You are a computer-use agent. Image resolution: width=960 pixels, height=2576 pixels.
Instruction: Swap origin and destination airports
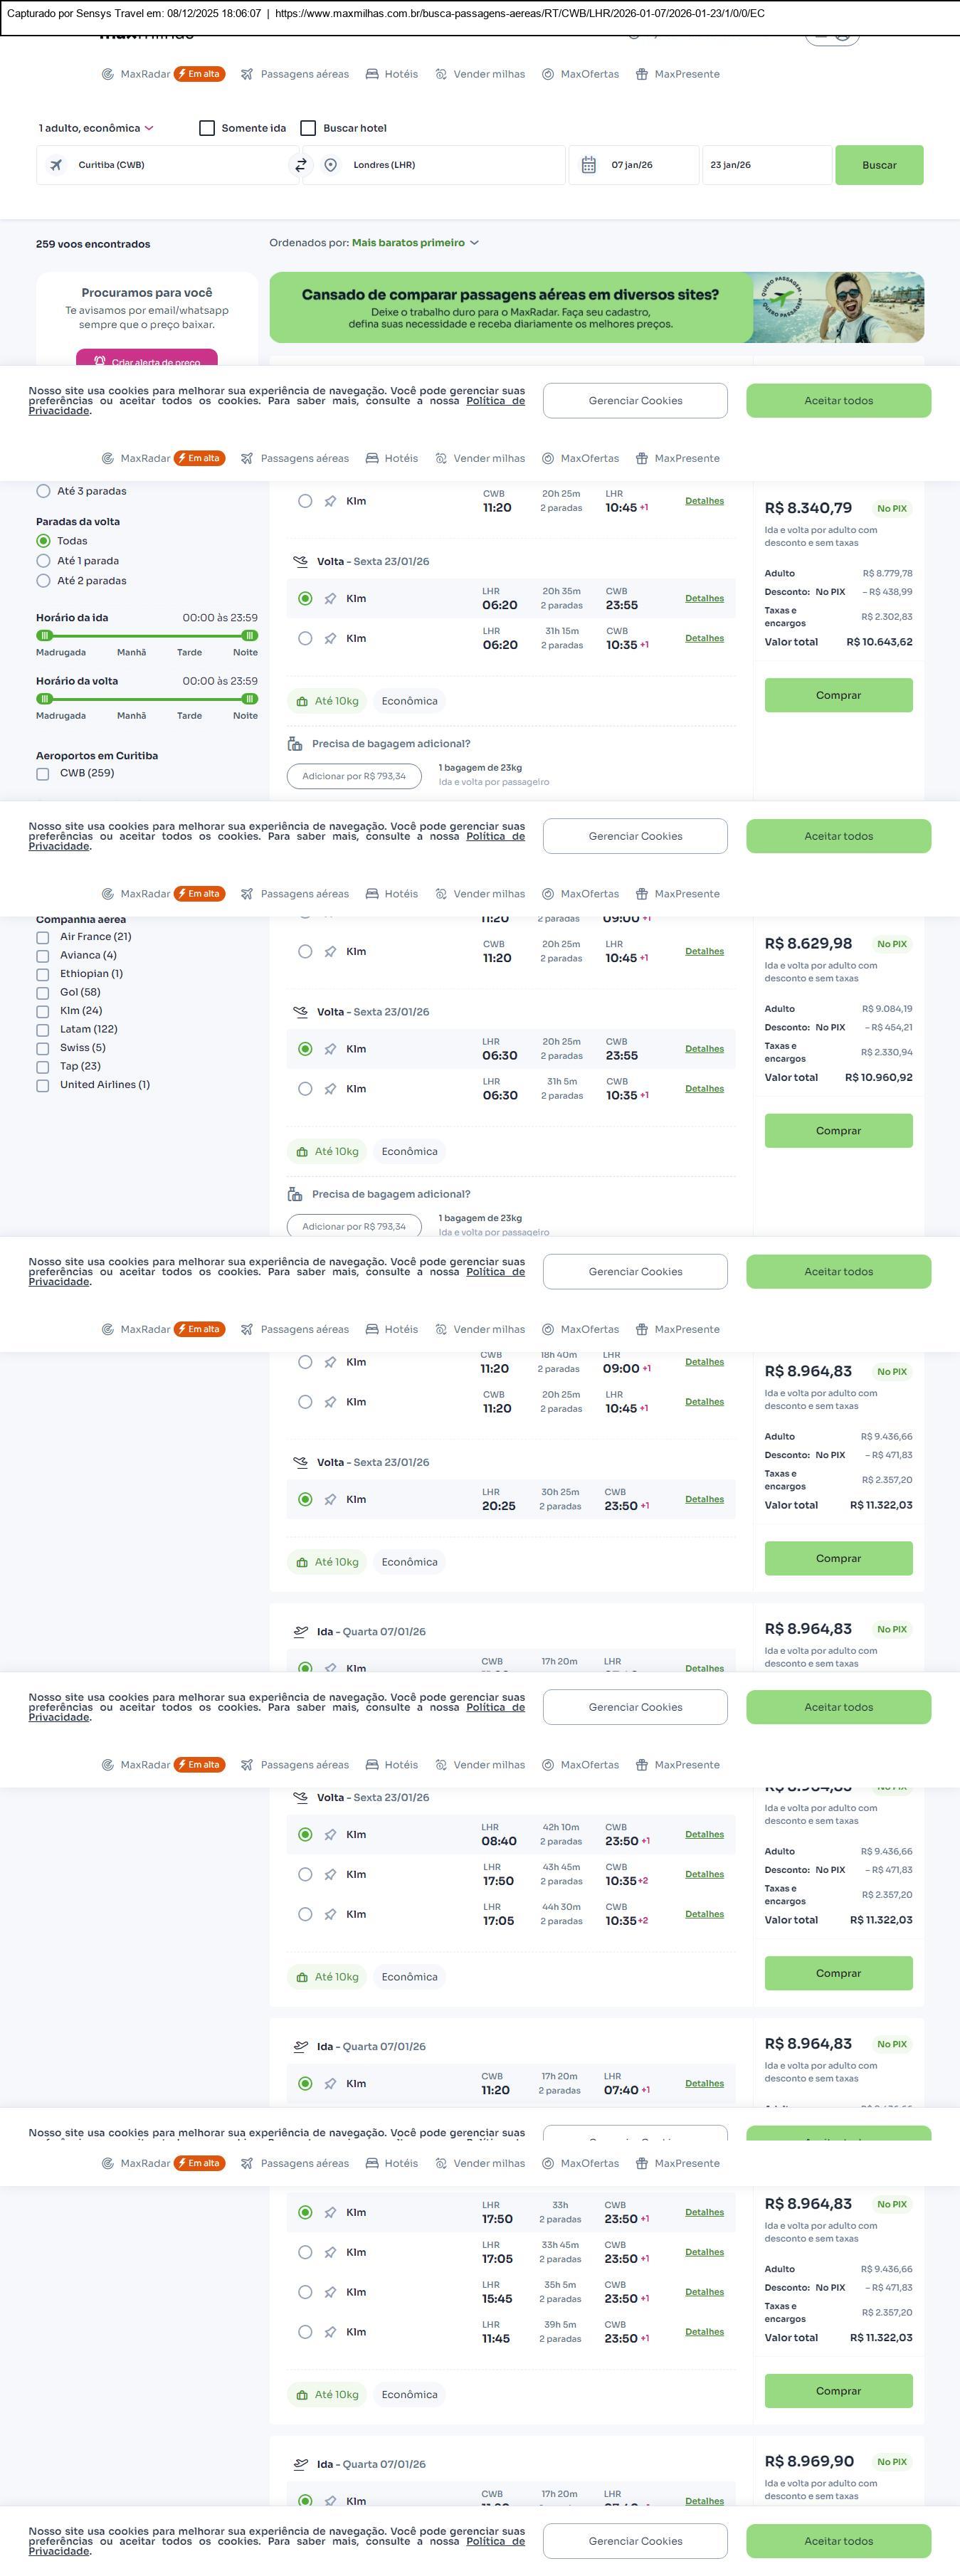pos(300,165)
